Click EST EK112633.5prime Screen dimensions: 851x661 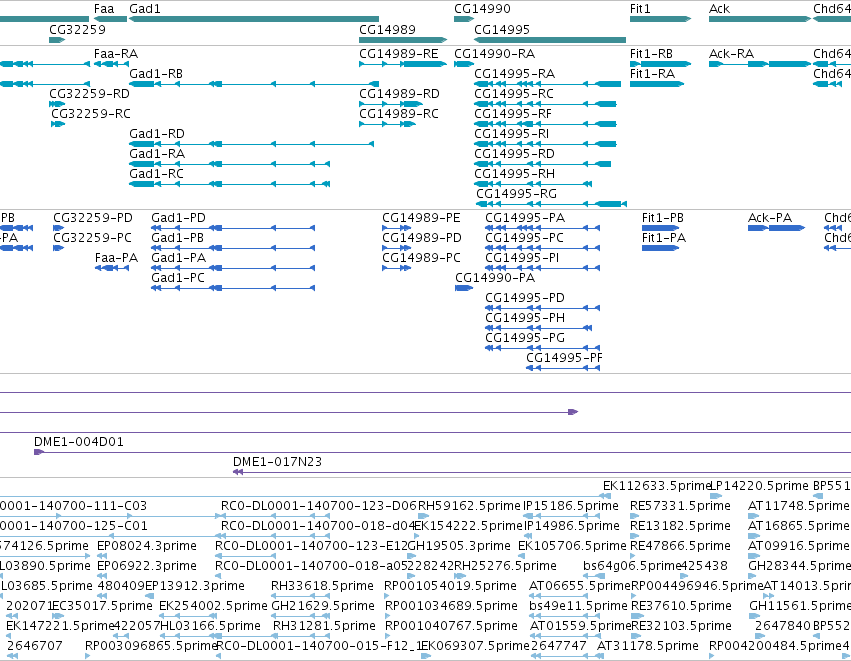pos(657,486)
